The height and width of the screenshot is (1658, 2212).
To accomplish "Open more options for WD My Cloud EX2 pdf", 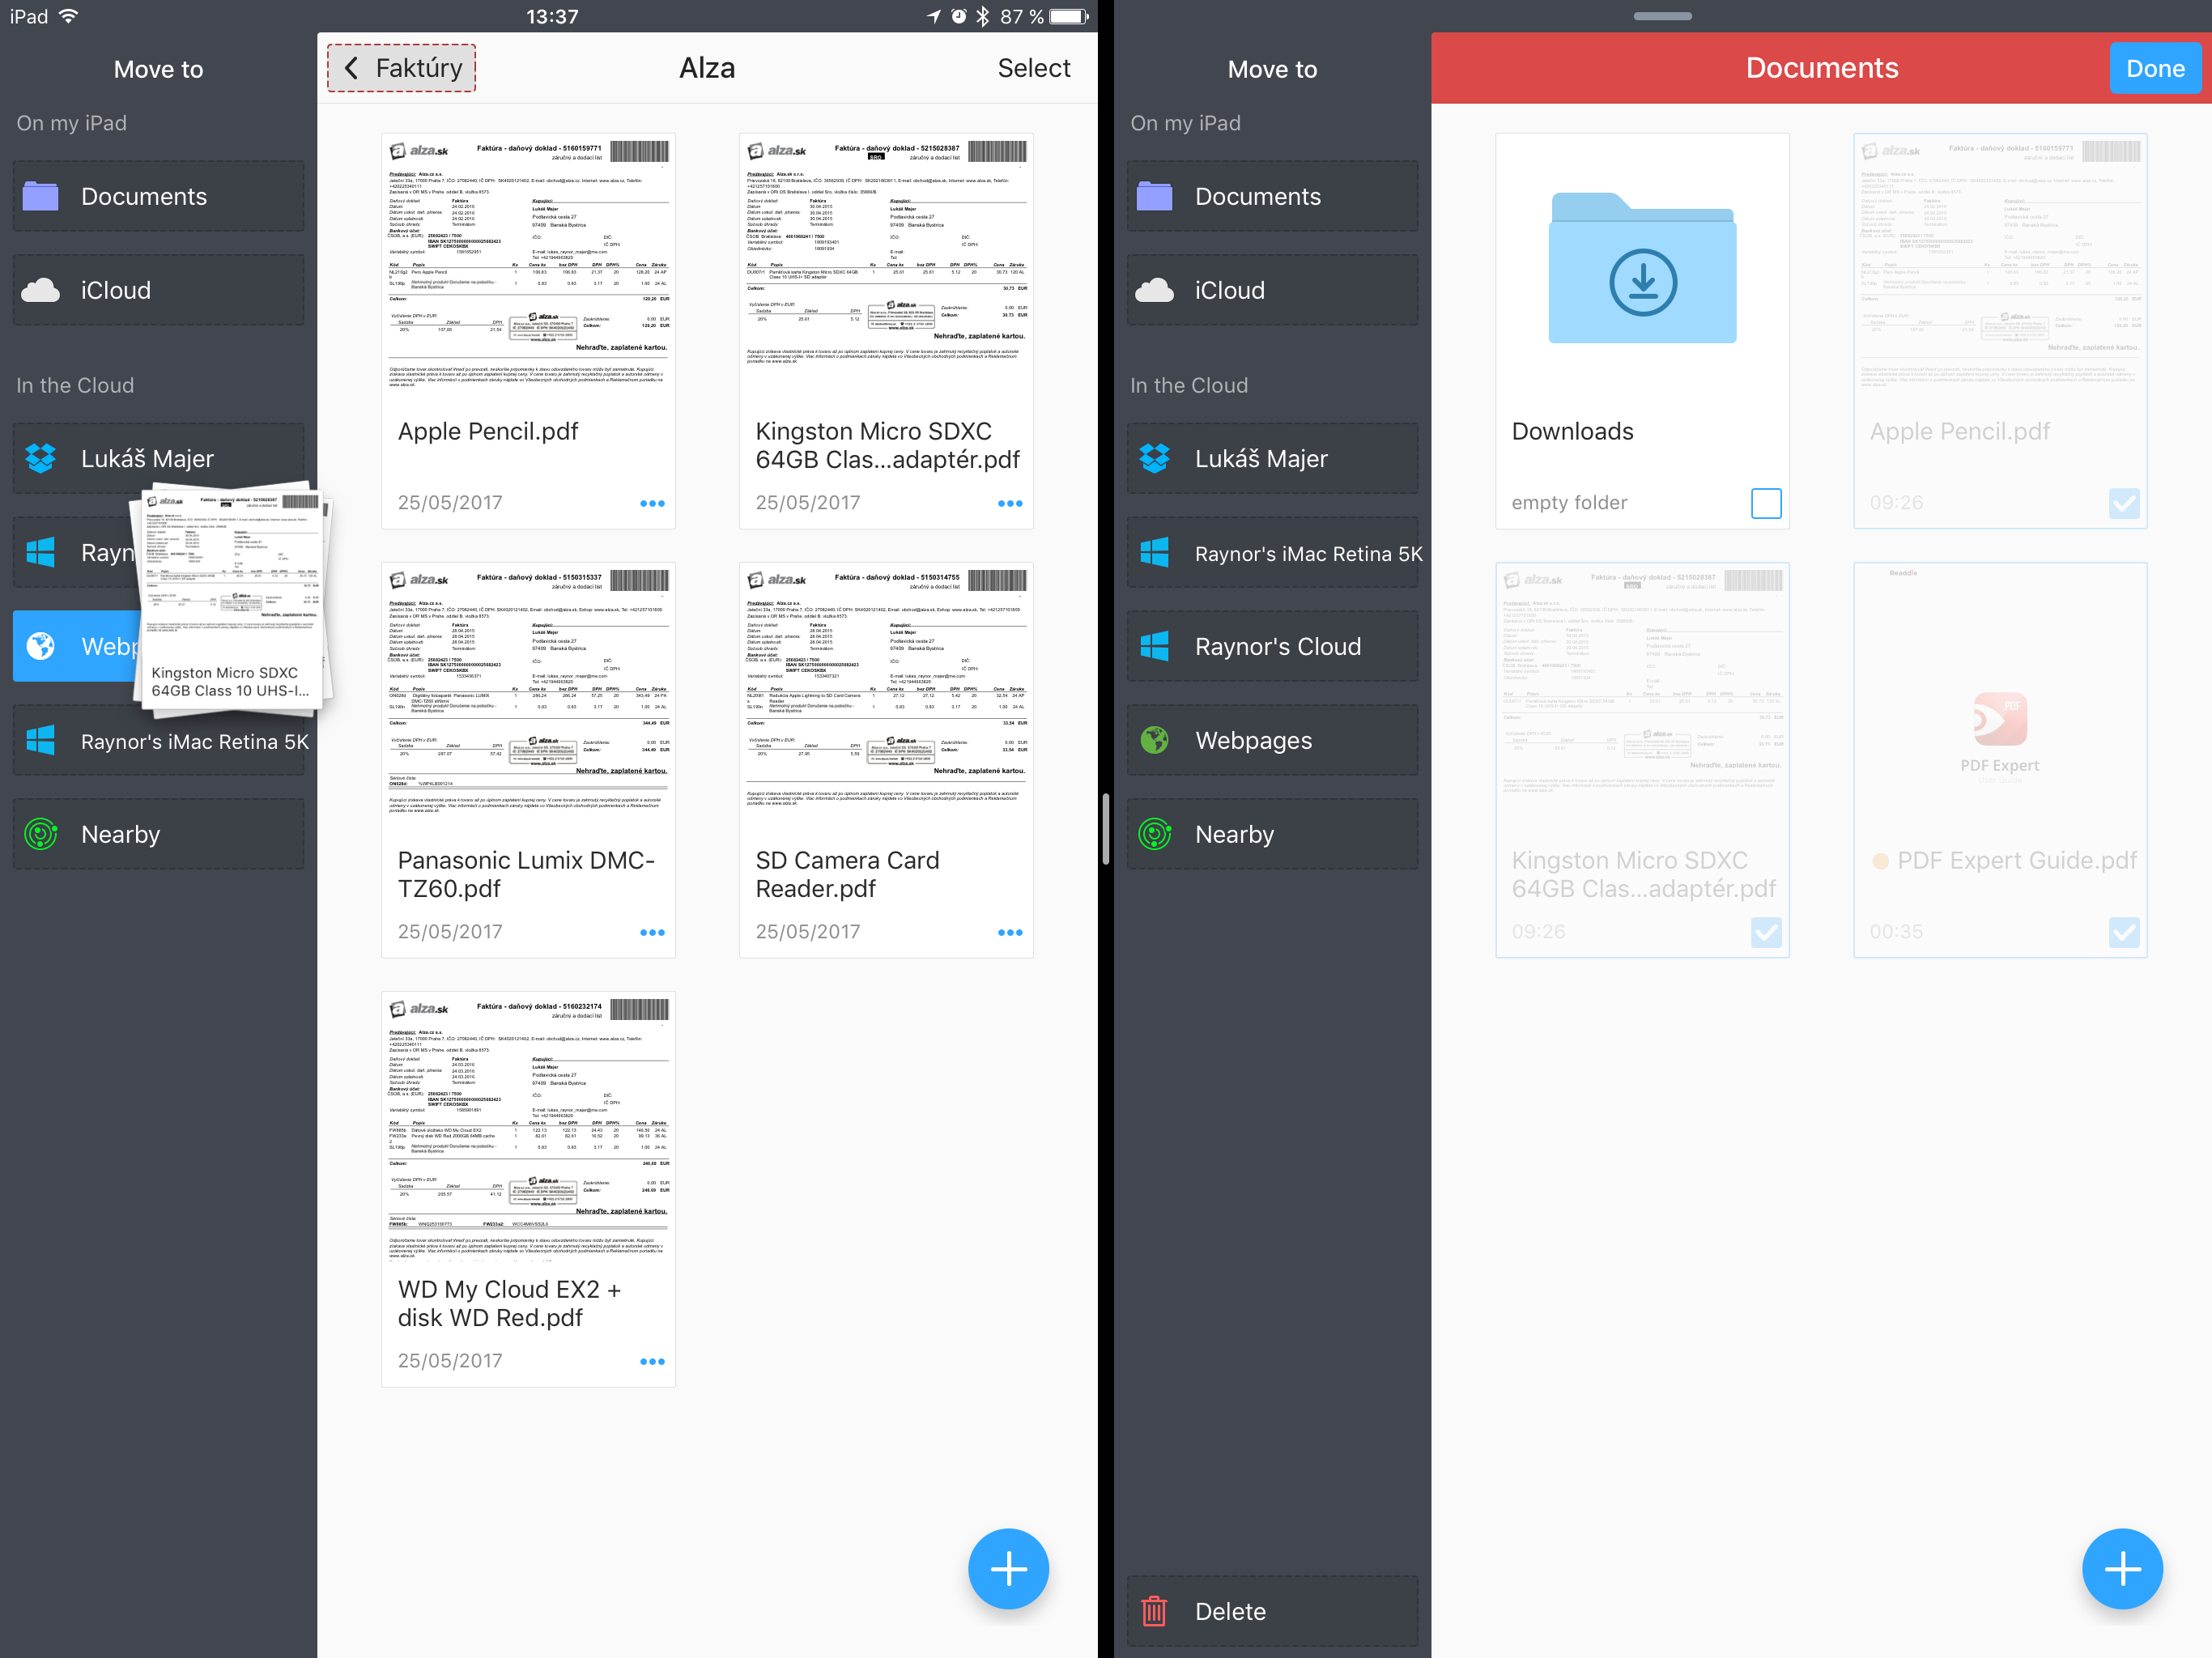I will pos(652,1361).
